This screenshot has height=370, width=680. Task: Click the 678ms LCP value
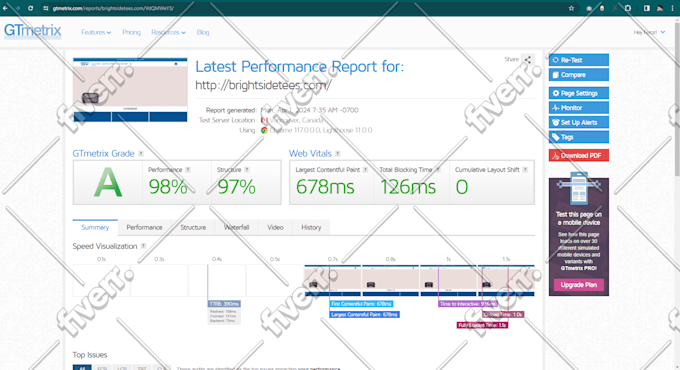coord(325,187)
